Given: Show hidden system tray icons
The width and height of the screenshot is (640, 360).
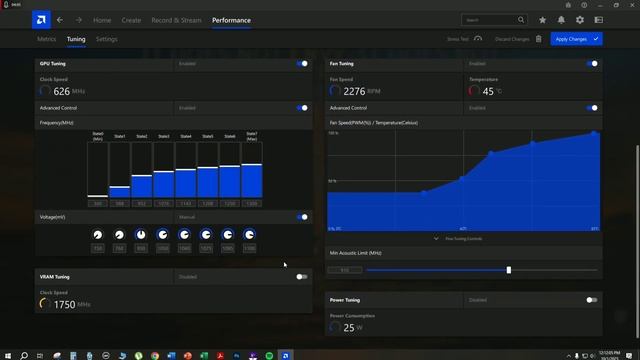Looking at the screenshot, I should tap(569, 356).
